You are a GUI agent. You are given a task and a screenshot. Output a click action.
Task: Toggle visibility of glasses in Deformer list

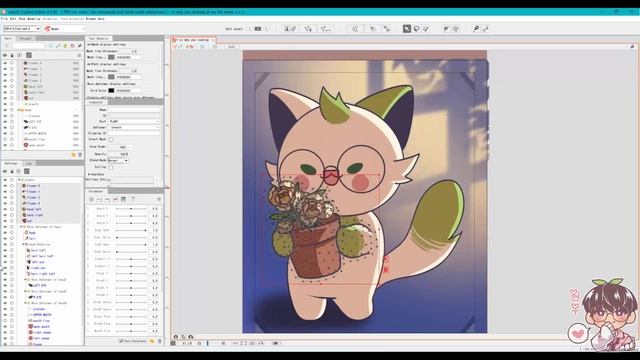pyautogui.click(x=5, y=309)
